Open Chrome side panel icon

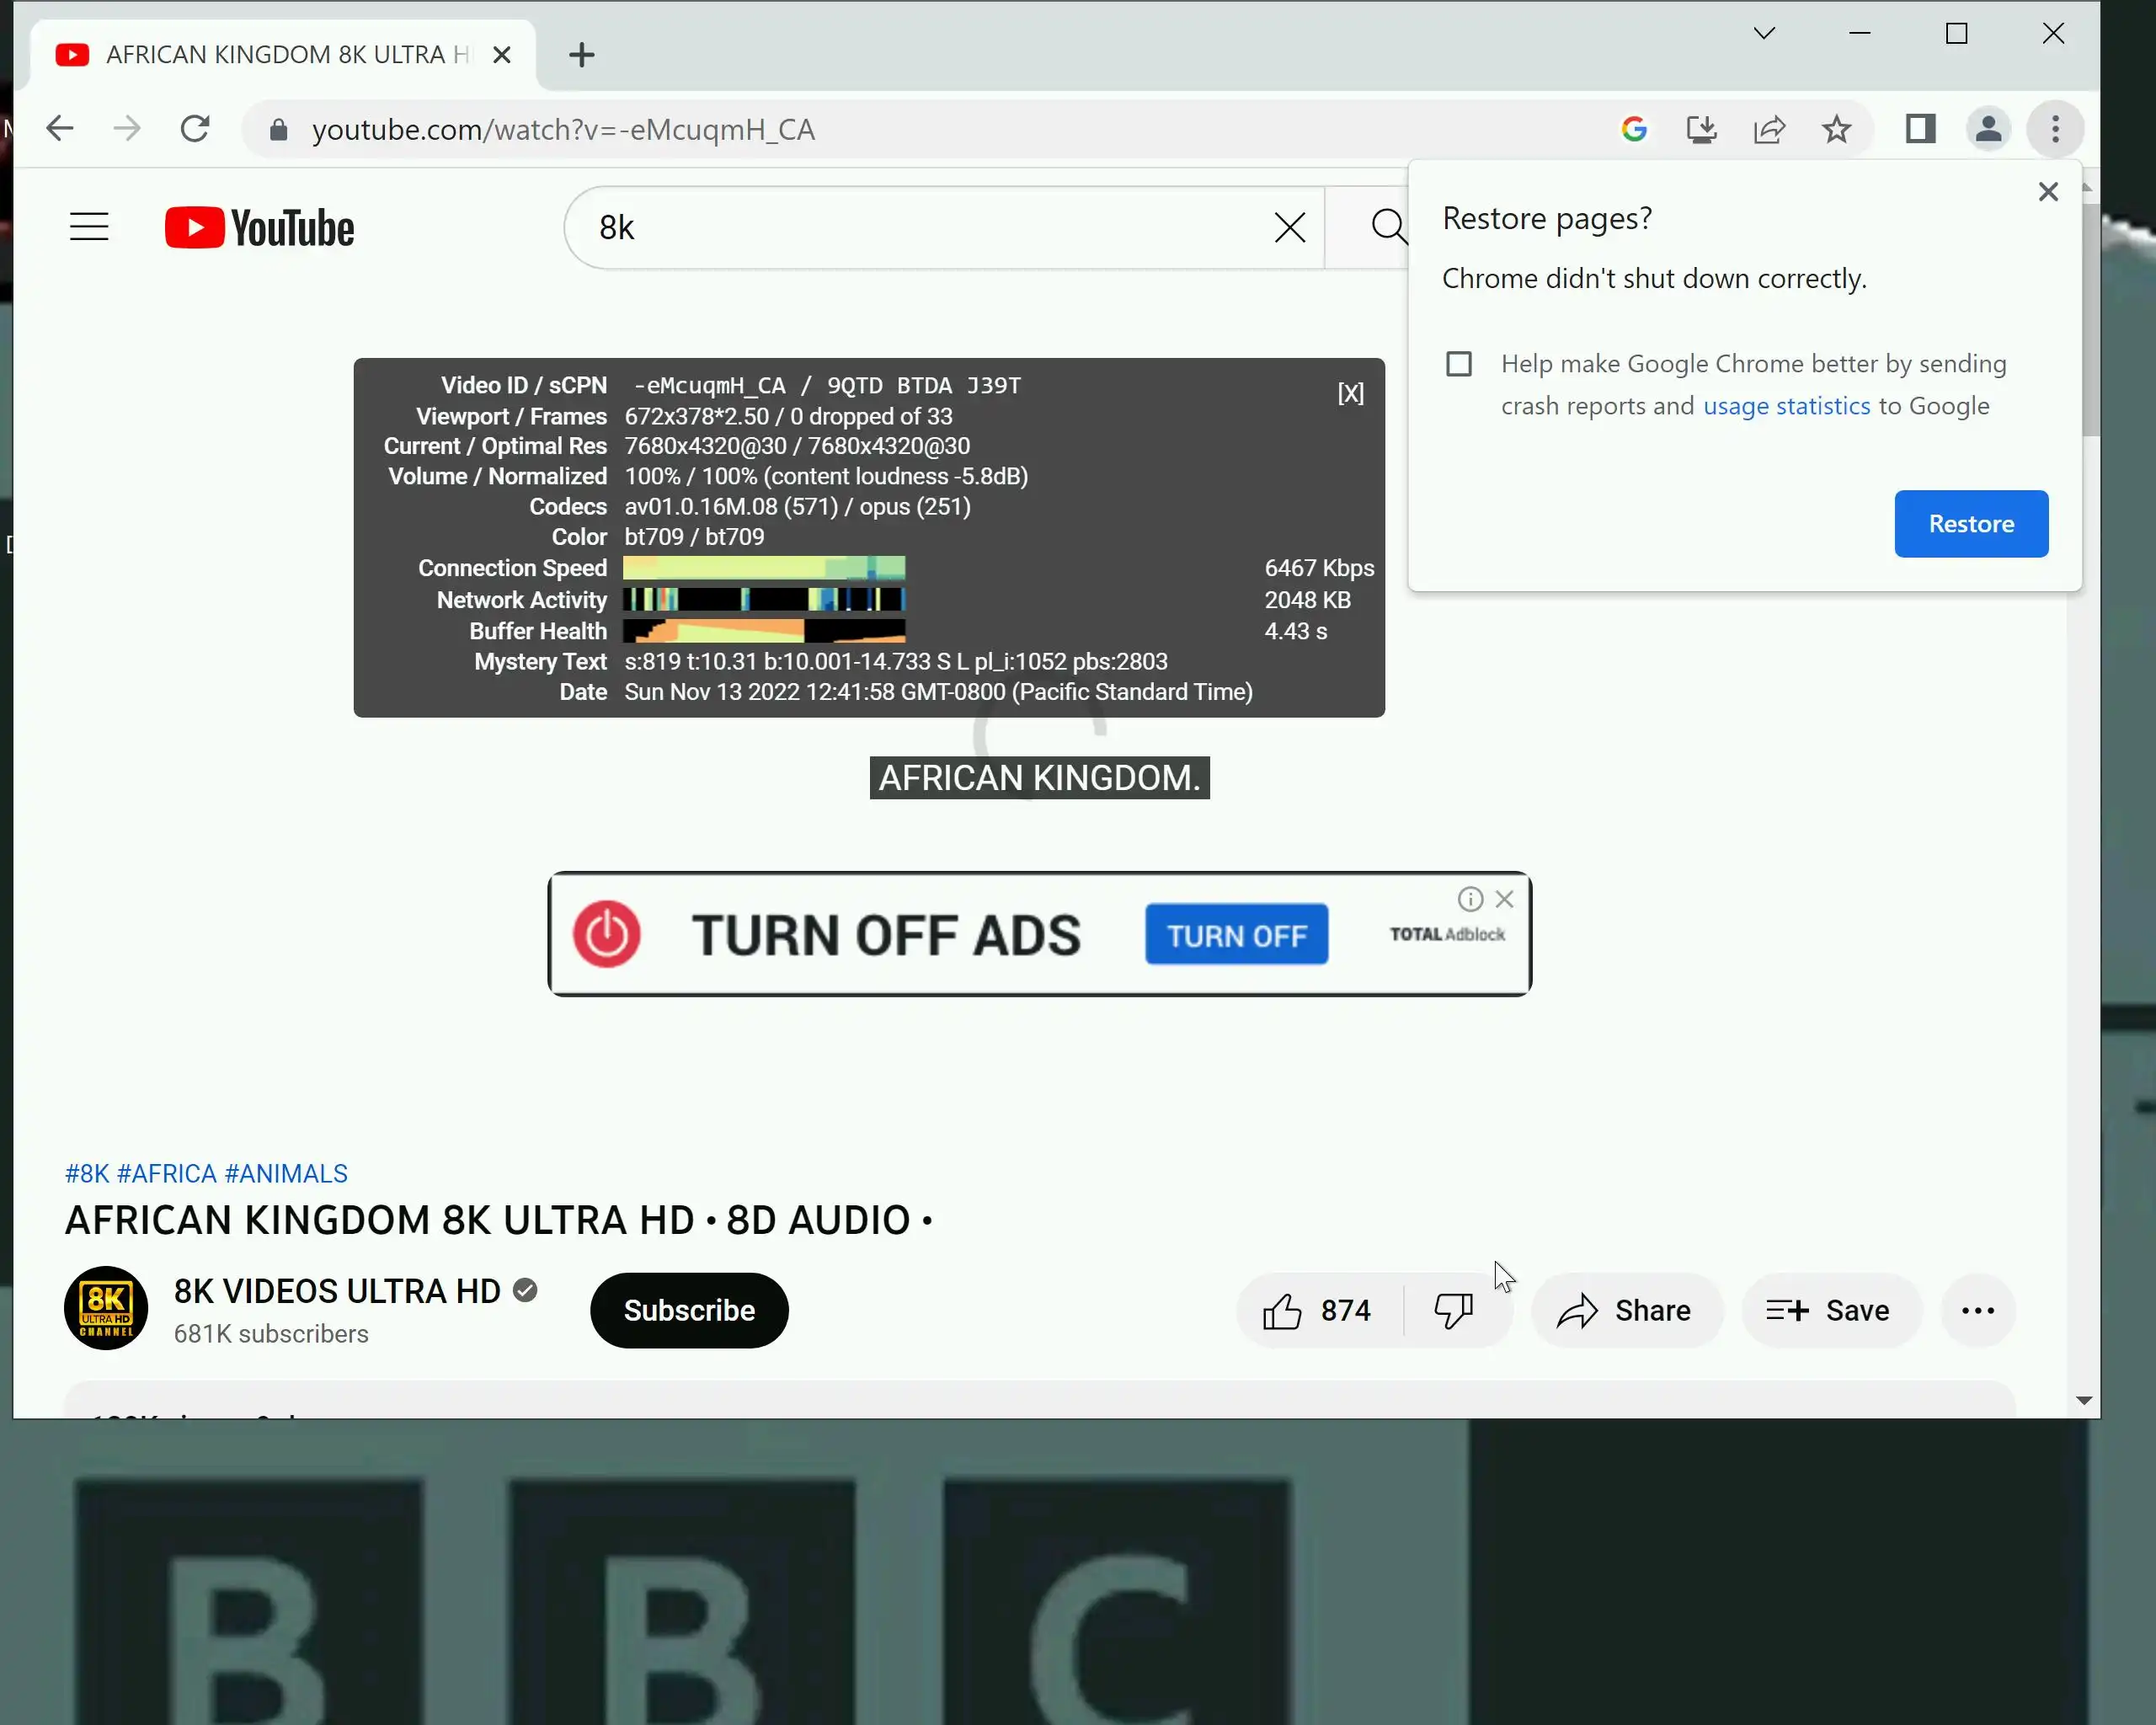coord(1920,129)
